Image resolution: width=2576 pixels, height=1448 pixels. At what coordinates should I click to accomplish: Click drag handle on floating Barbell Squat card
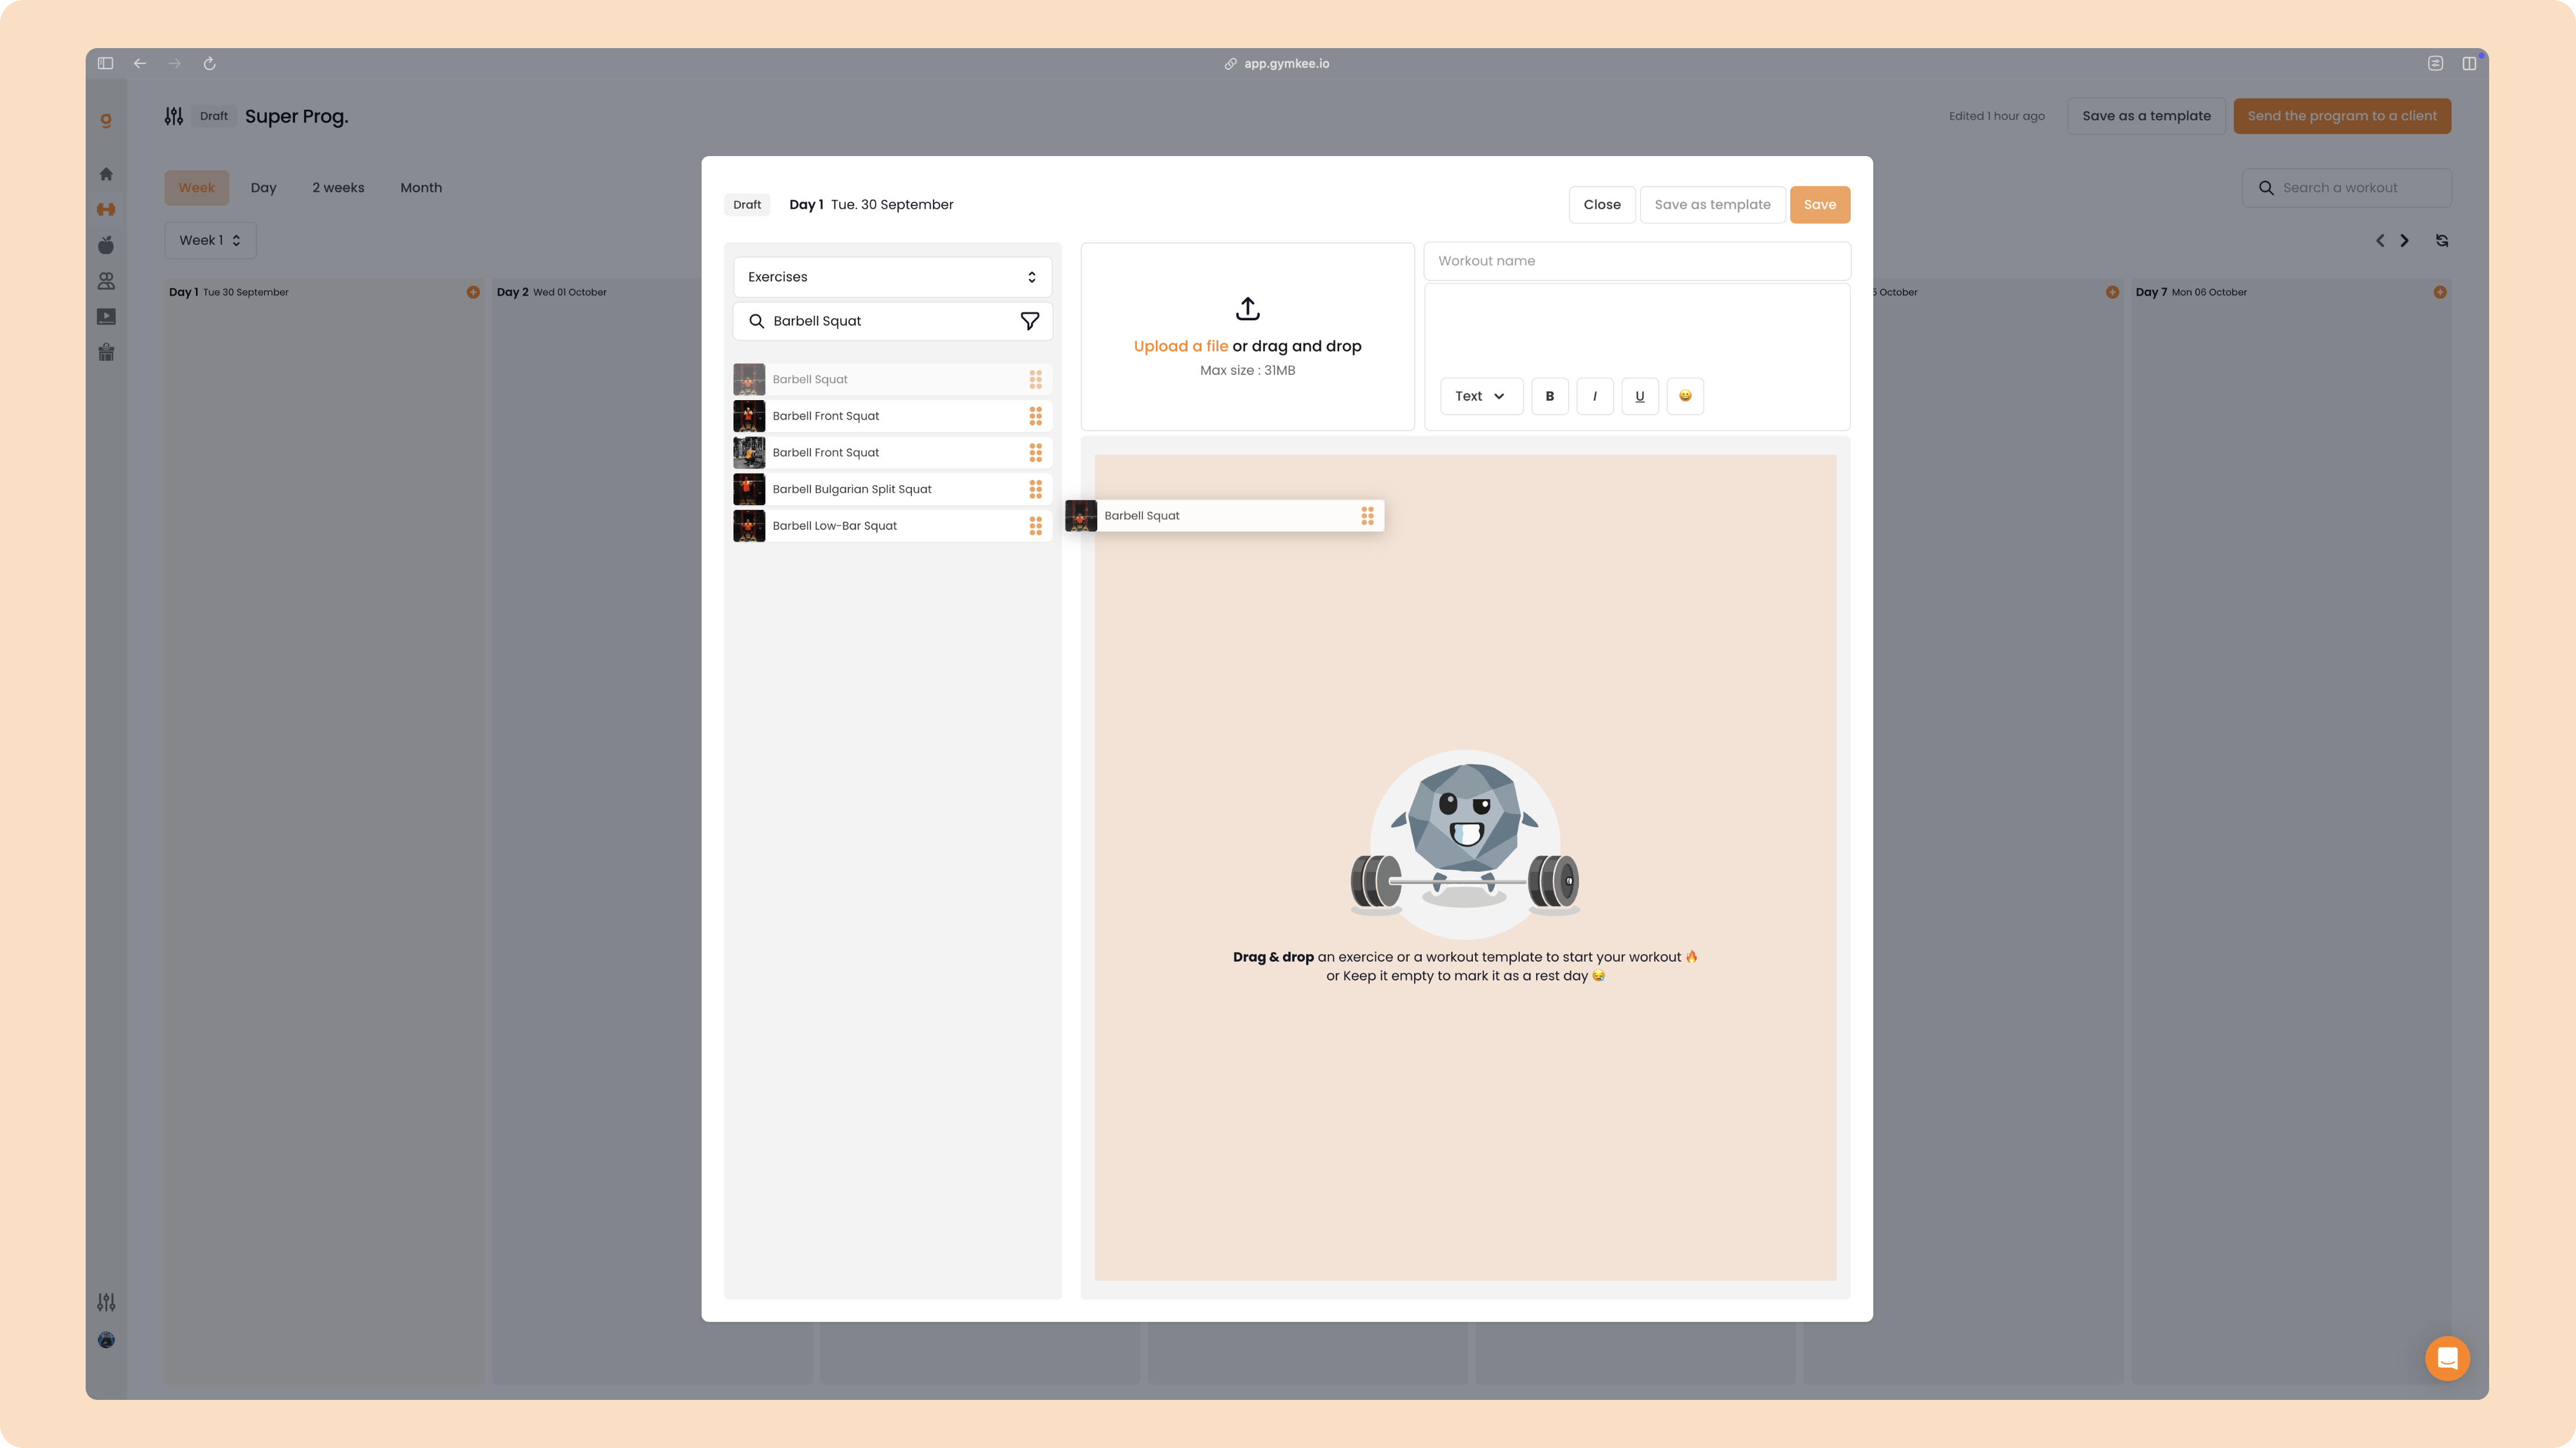pos(1367,516)
